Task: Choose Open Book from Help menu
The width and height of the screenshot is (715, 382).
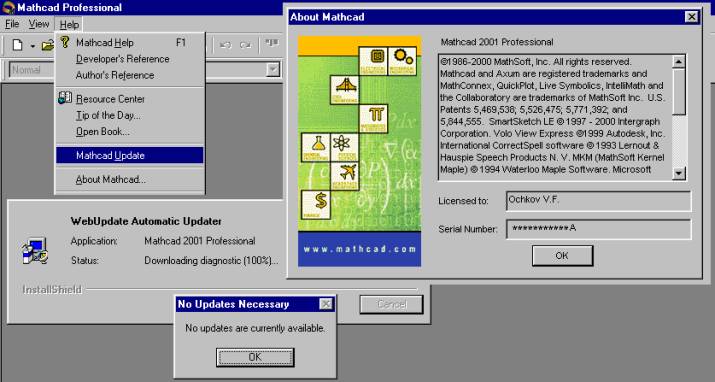Action: (130, 132)
